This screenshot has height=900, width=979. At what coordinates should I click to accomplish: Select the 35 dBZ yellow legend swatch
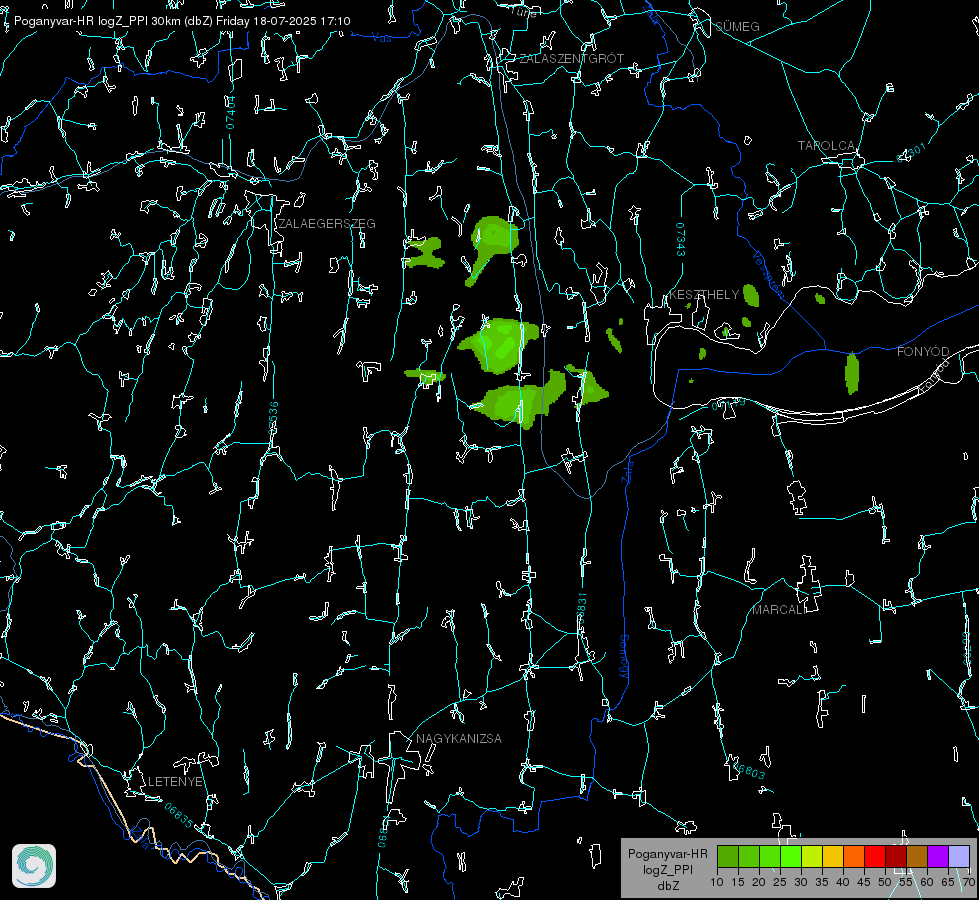tap(833, 856)
